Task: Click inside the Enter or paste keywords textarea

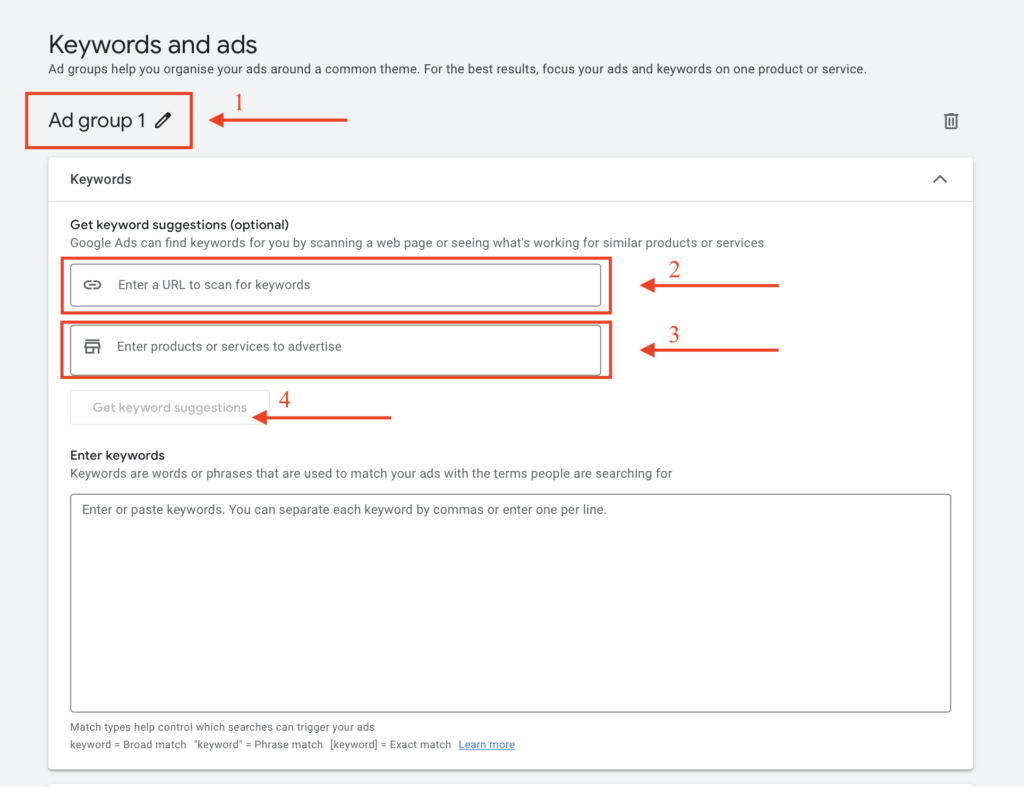Action: [x=510, y=602]
